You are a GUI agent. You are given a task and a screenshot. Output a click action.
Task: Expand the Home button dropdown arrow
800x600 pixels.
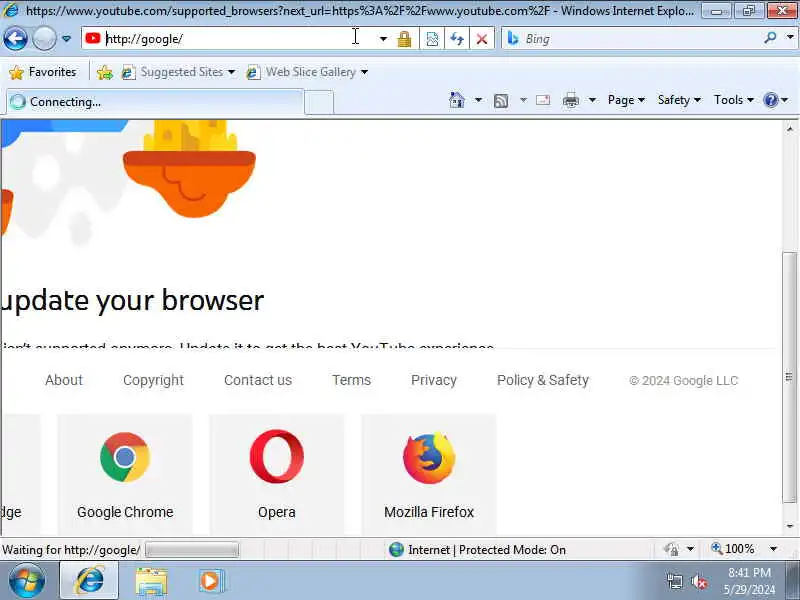478,100
